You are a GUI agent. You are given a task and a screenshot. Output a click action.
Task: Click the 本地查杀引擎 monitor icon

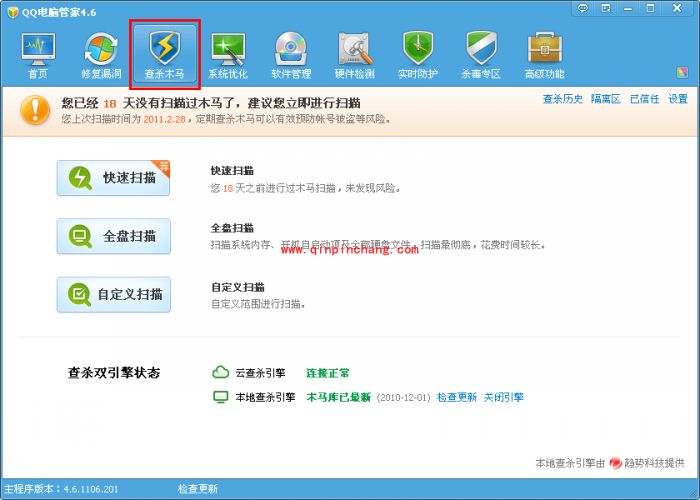[221, 397]
